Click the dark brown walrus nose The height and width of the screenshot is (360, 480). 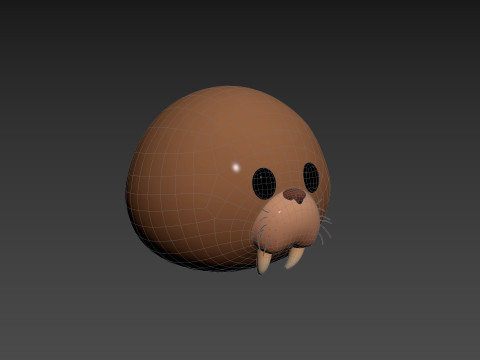pyautogui.click(x=294, y=195)
